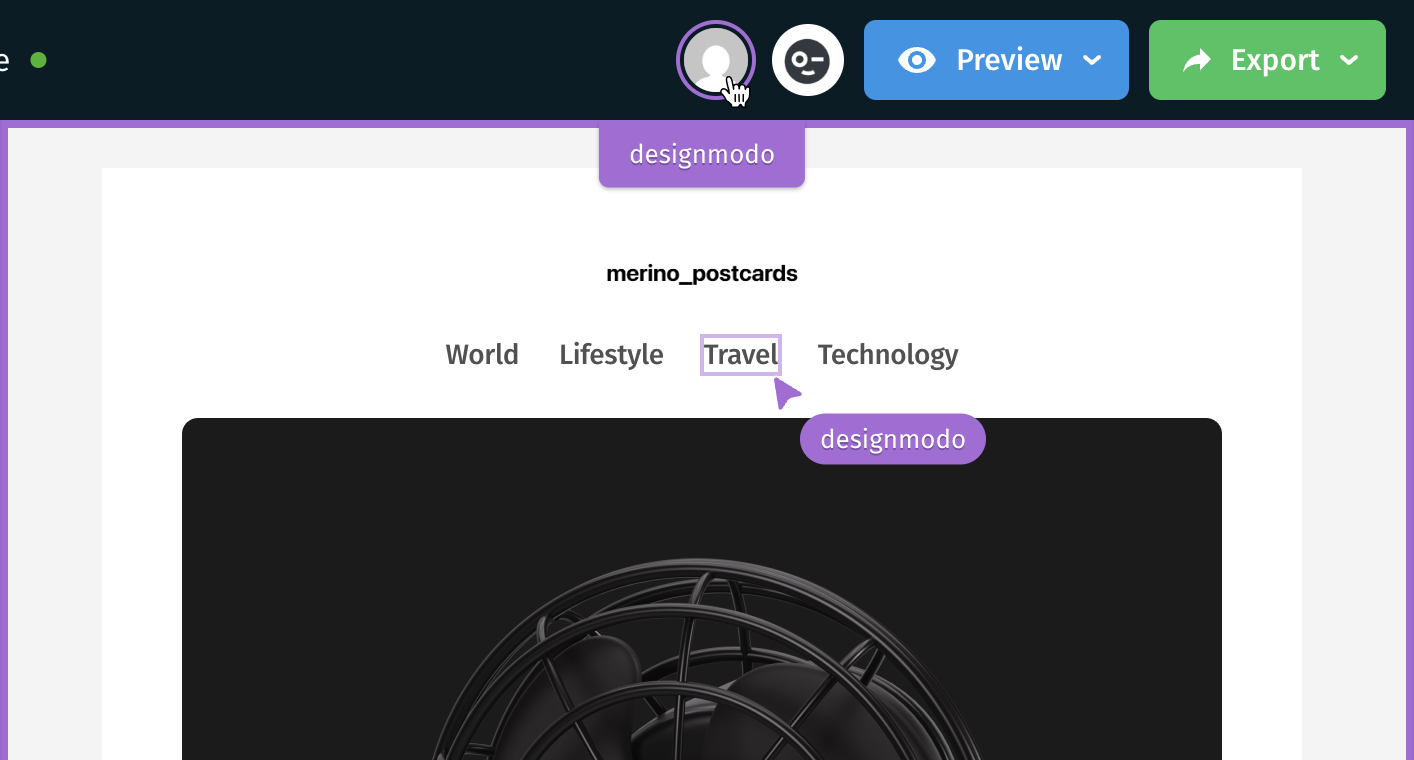
Task: Open the Preview dropdown chevron
Action: click(x=1093, y=60)
